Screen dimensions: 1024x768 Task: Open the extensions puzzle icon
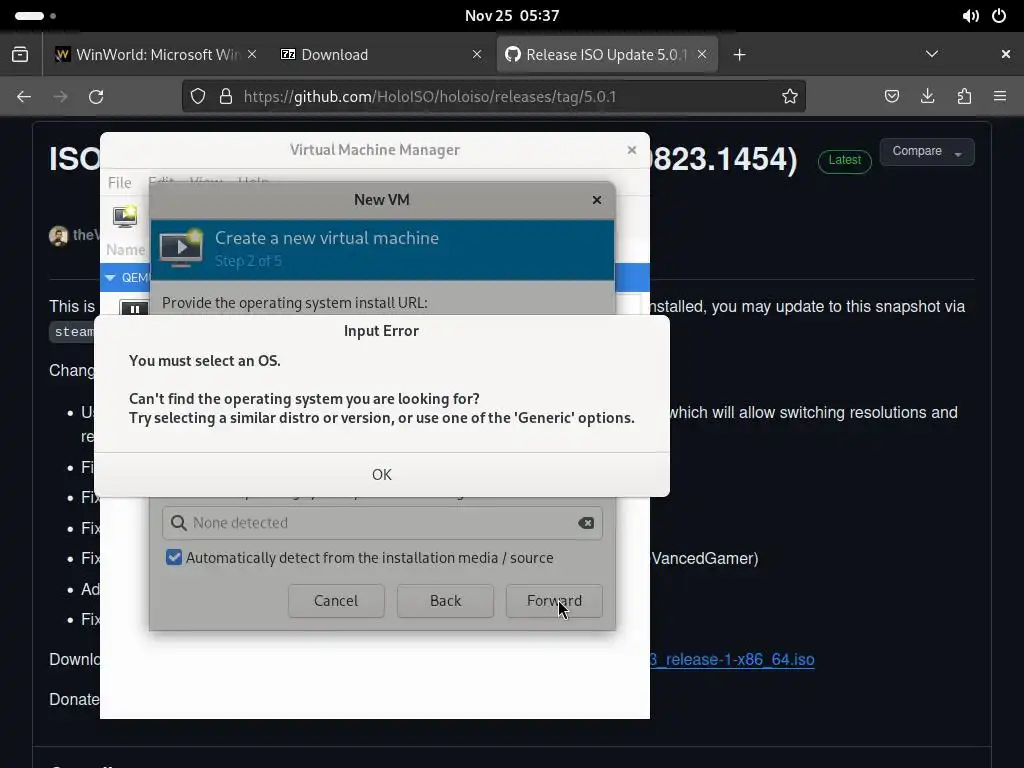(x=964, y=97)
